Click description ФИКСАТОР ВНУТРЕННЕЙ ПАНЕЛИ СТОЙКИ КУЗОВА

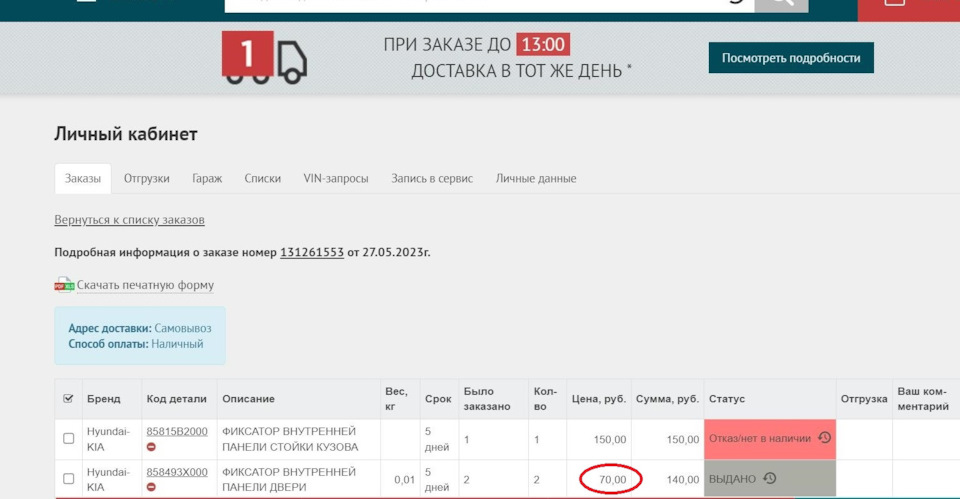coord(290,439)
